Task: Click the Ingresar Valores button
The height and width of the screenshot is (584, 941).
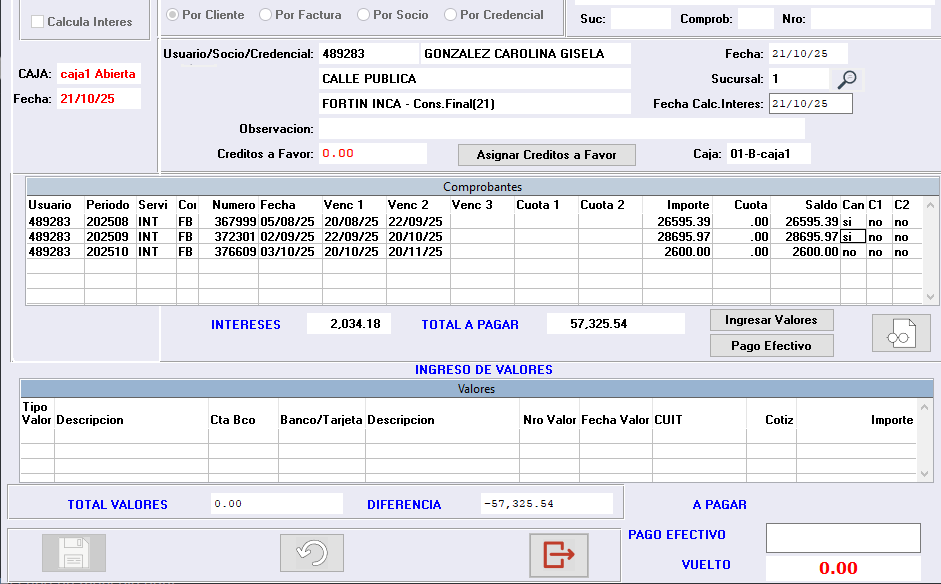Action: [x=771, y=320]
